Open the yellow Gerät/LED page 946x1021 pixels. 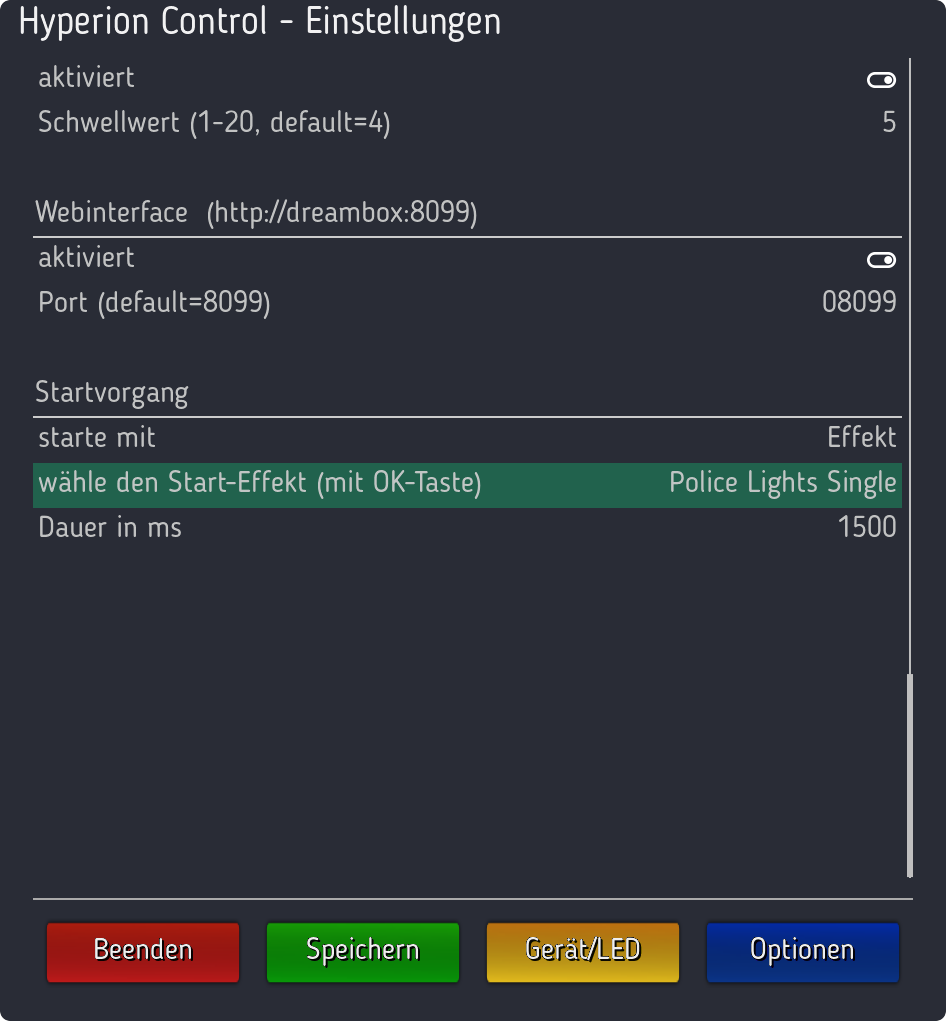(583, 951)
